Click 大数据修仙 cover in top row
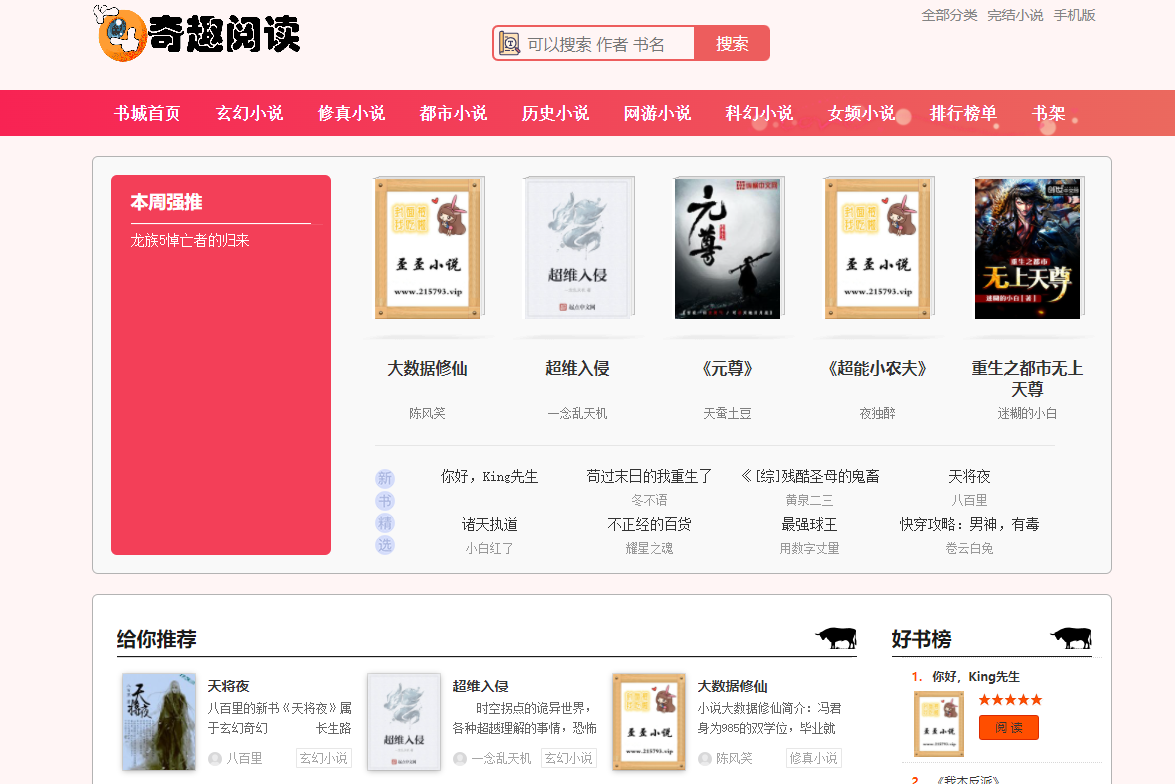 (428, 248)
